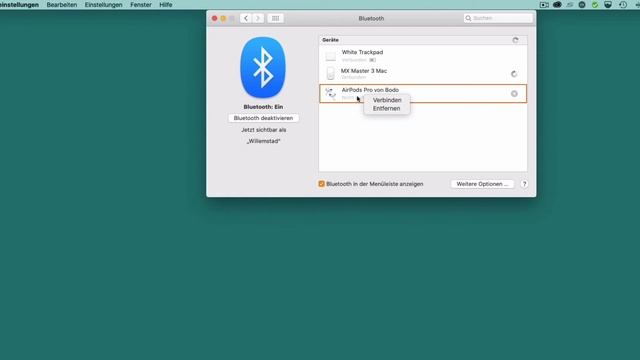
Task: Click the spinner in the Geräte header
Action: [516, 40]
